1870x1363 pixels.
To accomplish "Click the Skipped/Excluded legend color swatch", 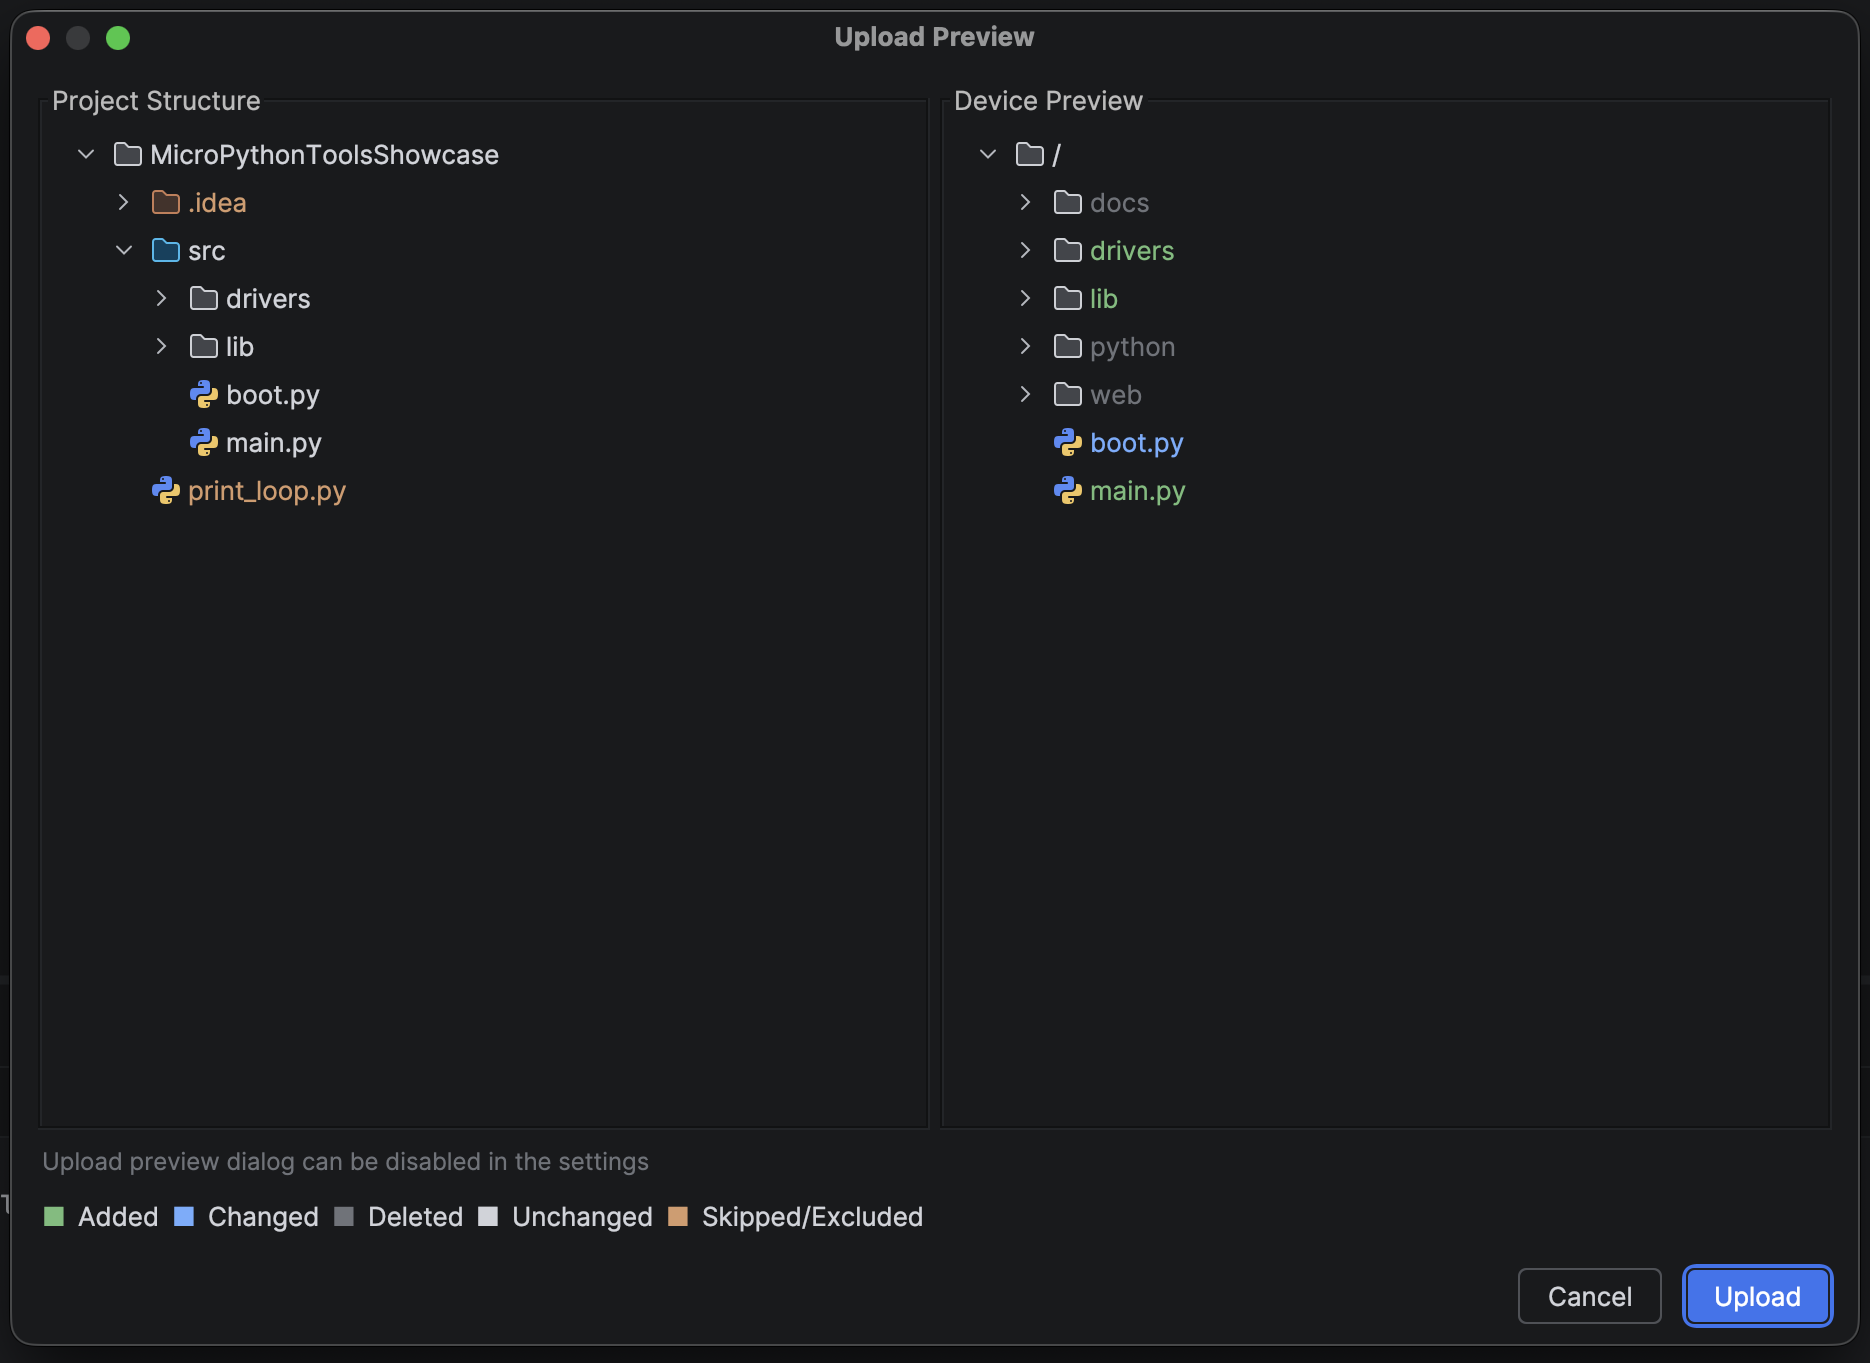I will 678,1217.
